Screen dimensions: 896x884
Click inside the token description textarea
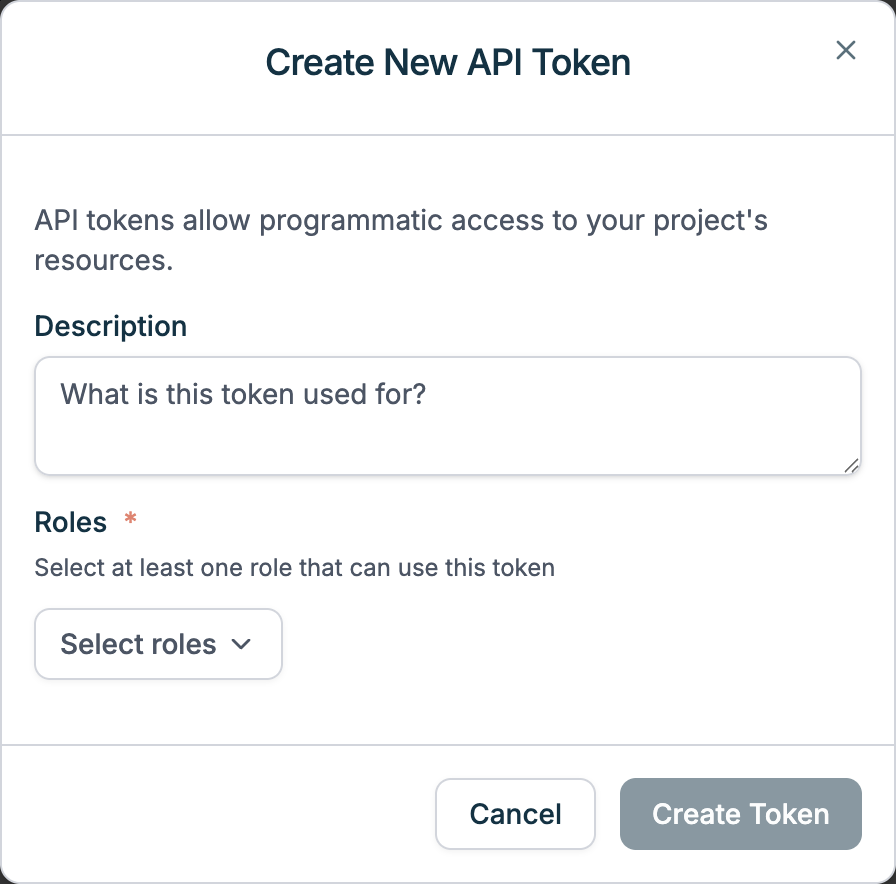coord(448,415)
